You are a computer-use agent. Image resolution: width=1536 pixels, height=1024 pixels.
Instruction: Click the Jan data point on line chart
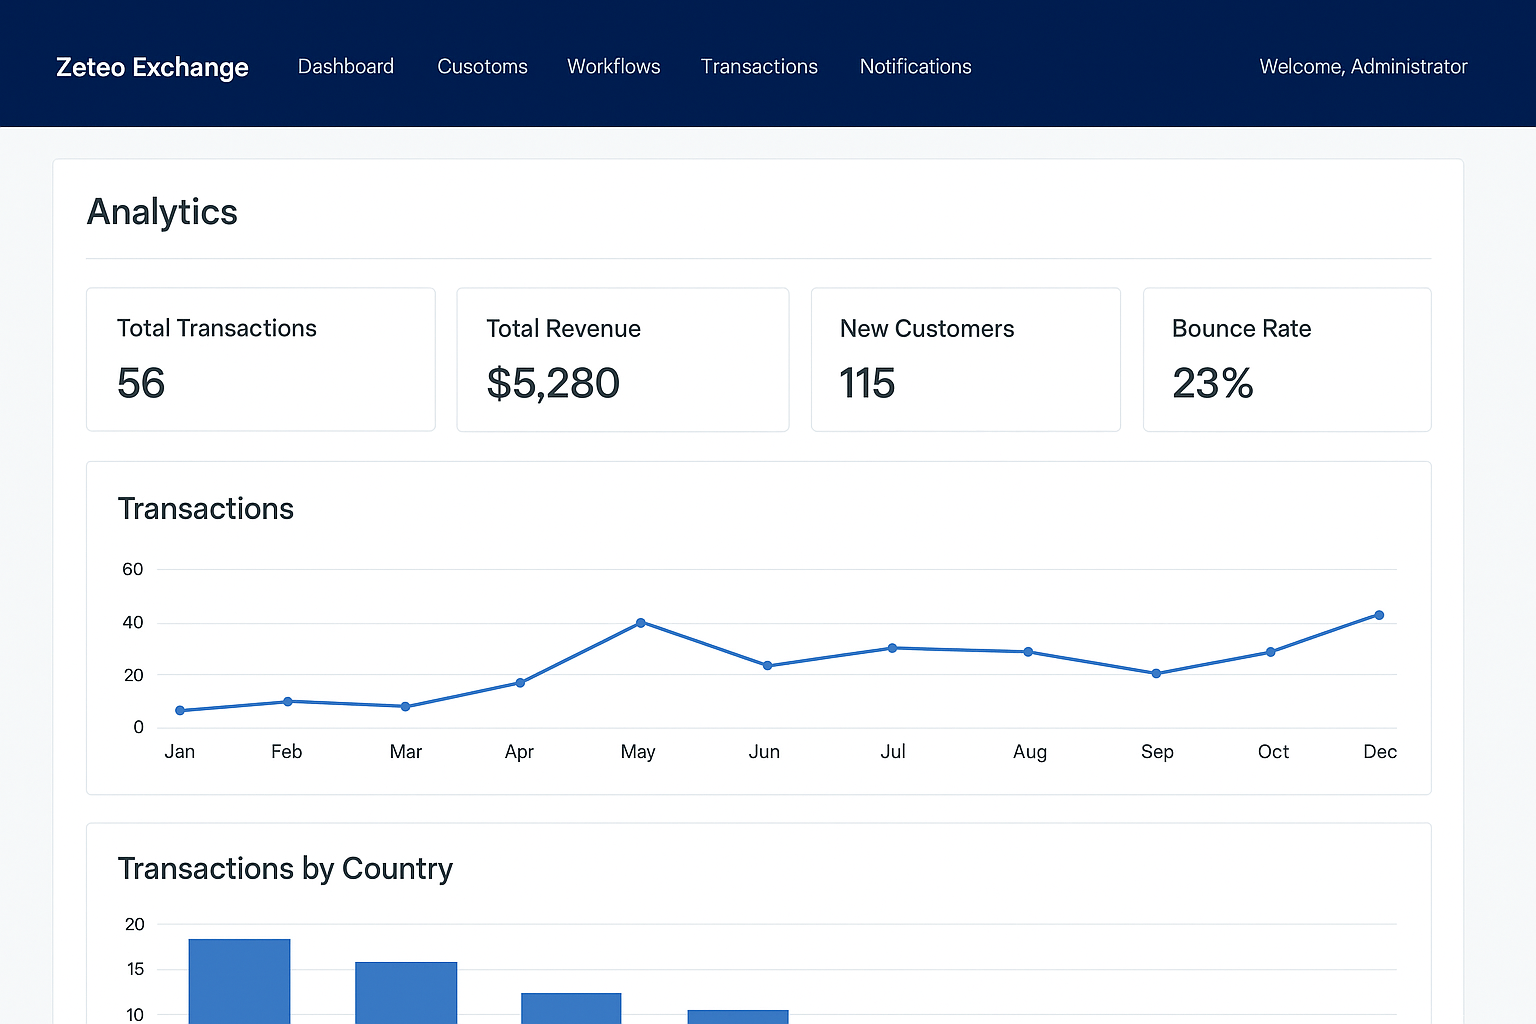pos(180,711)
